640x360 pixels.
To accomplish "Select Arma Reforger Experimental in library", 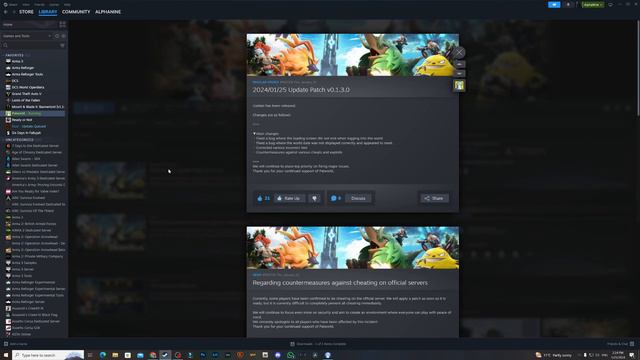I will [x=33, y=282].
